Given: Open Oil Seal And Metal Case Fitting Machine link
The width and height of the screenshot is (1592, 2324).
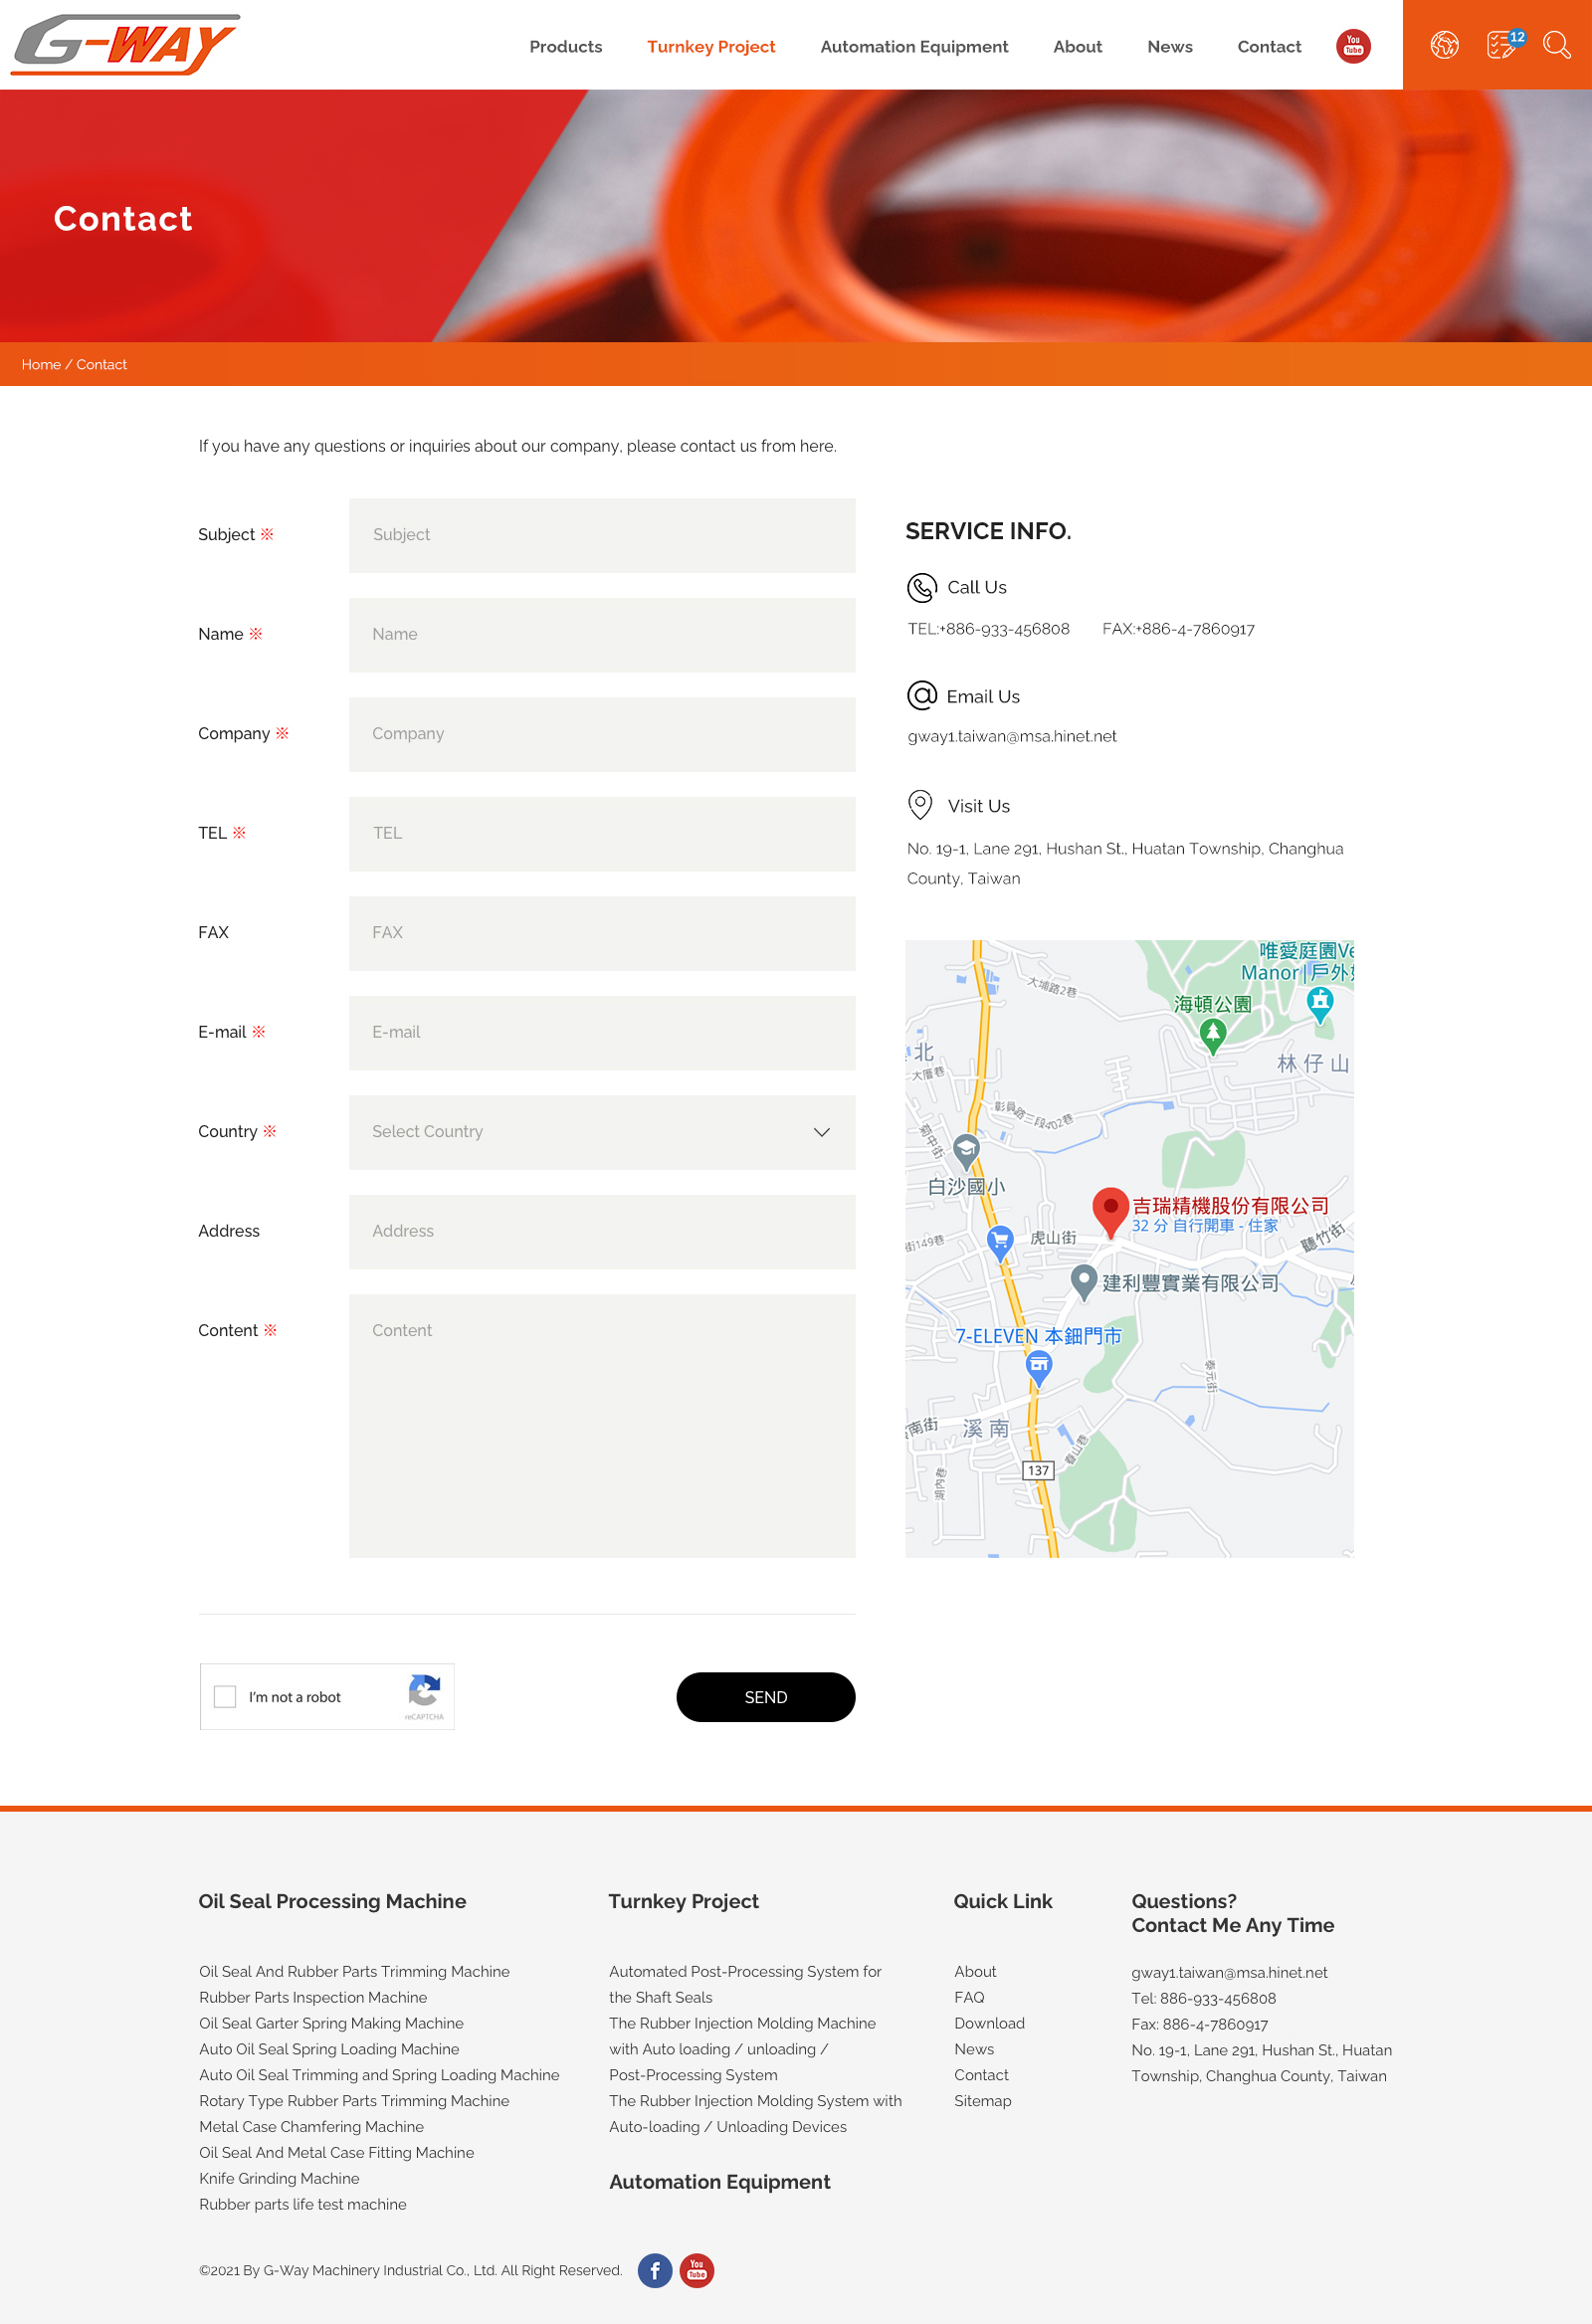Looking at the screenshot, I should pos(336,2153).
